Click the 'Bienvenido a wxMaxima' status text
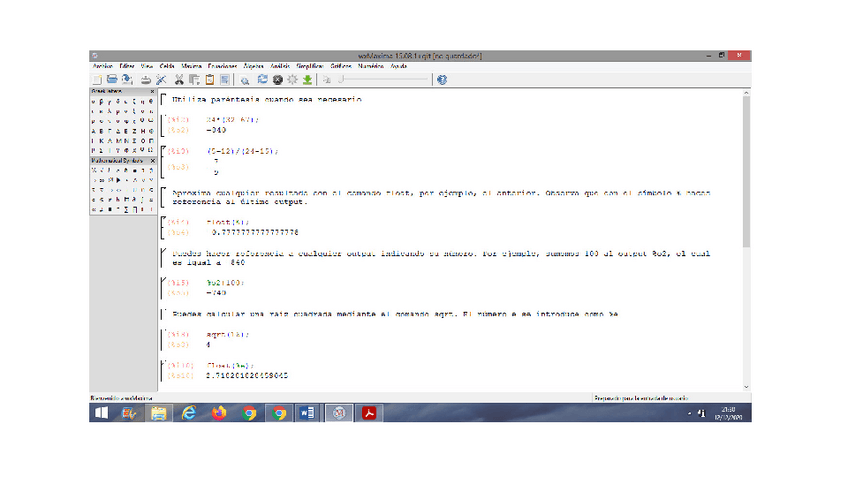Image resolution: width=848 pixels, height=477 pixels. pos(122,398)
